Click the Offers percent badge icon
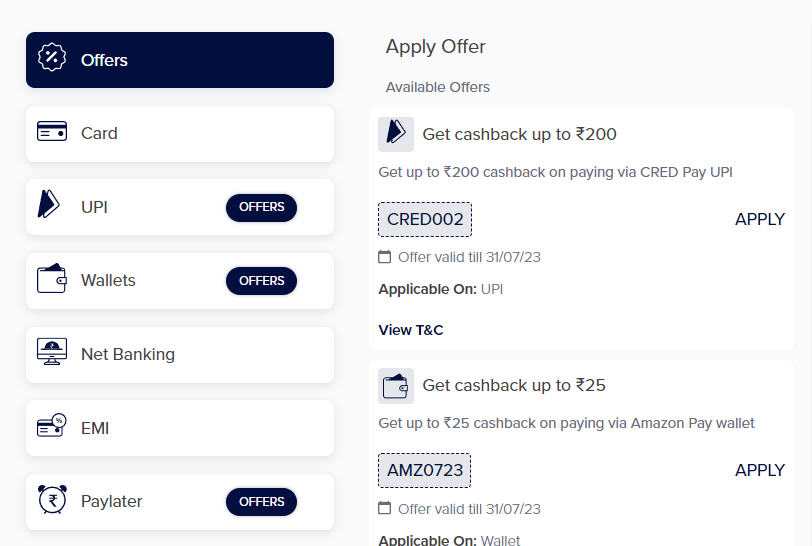Image resolution: width=812 pixels, height=546 pixels. coord(52,60)
